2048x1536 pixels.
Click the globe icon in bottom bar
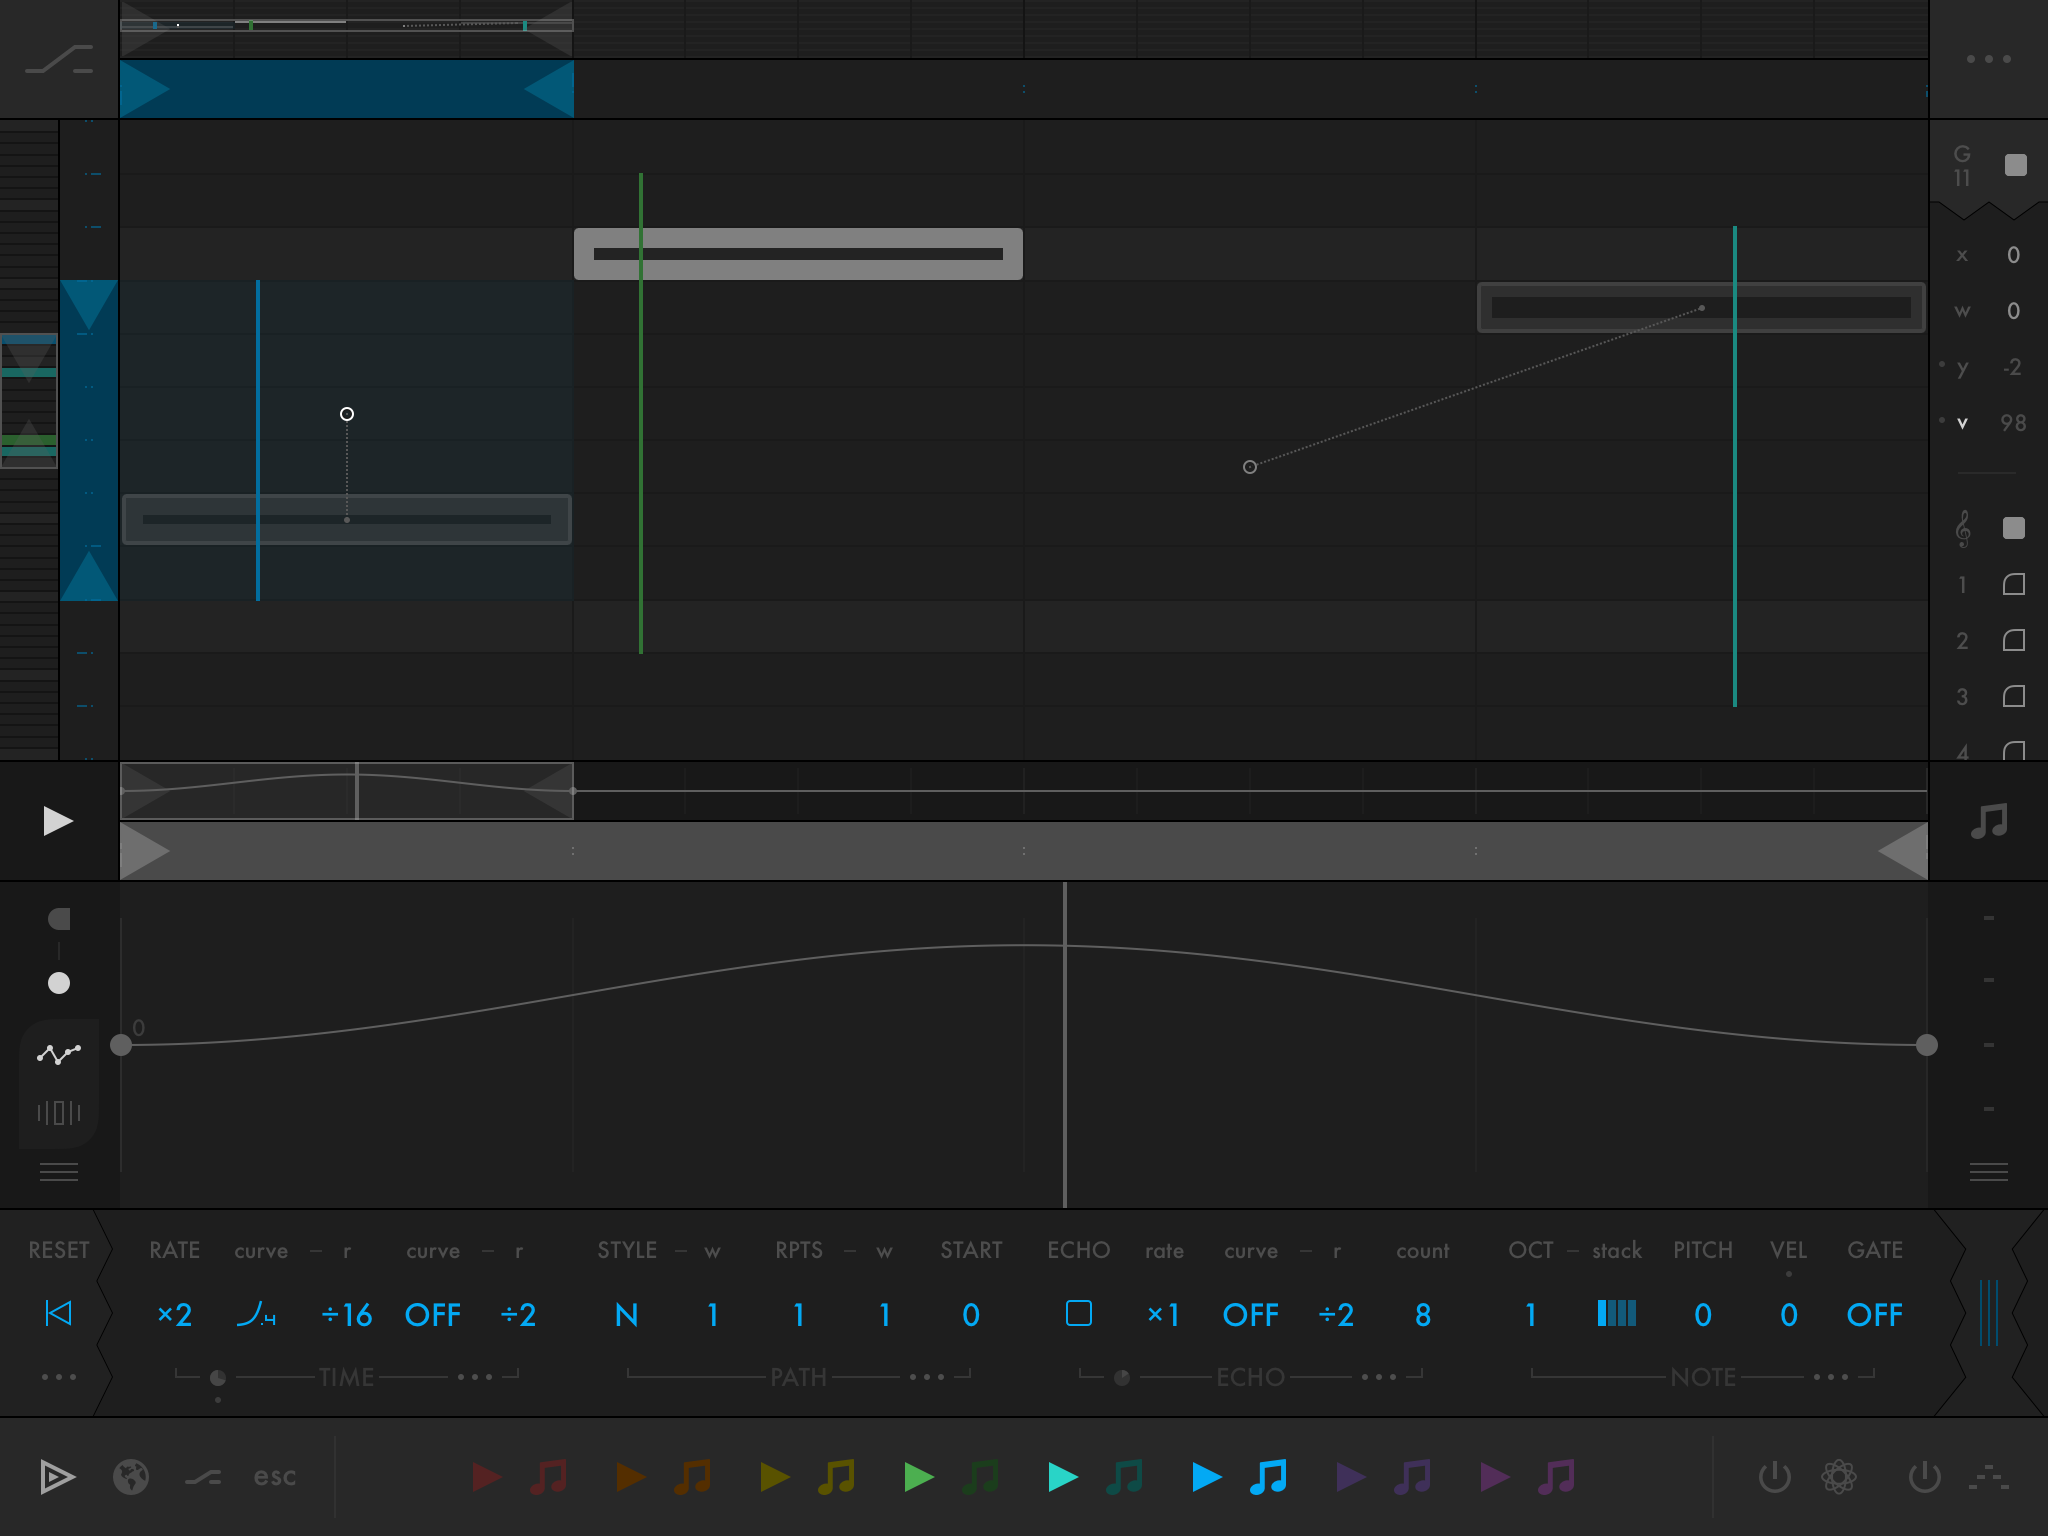[x=131, y=1477]
